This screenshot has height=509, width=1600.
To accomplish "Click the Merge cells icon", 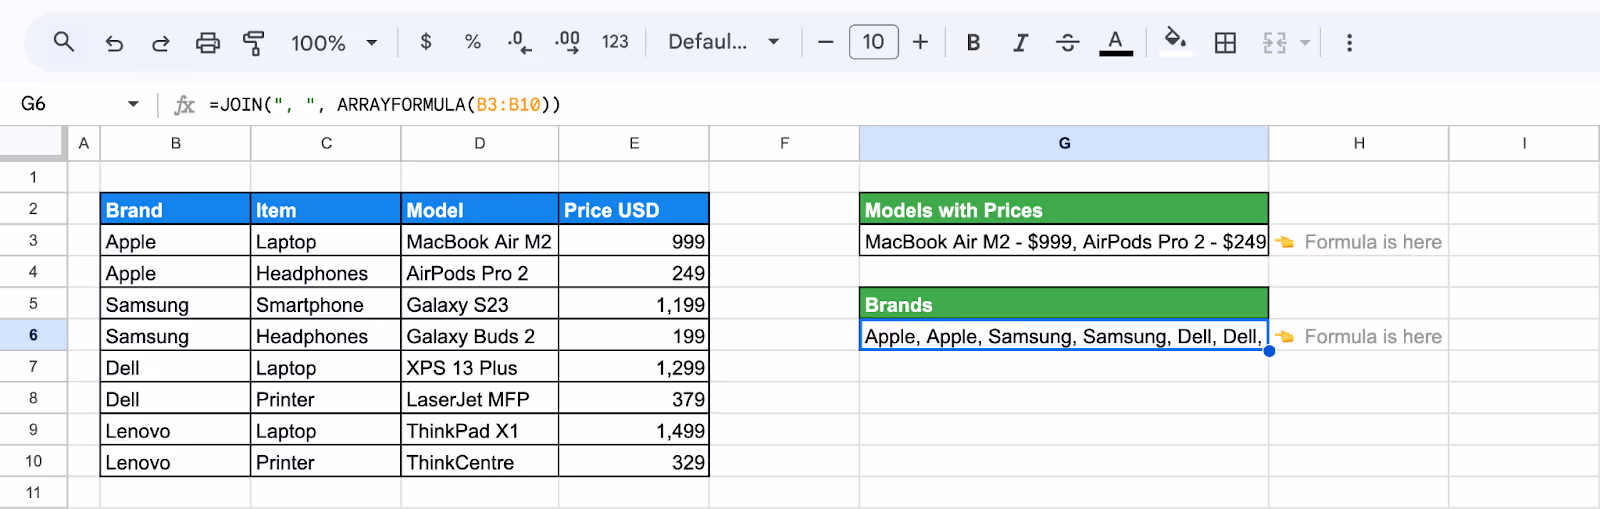I will [1274, 42].
